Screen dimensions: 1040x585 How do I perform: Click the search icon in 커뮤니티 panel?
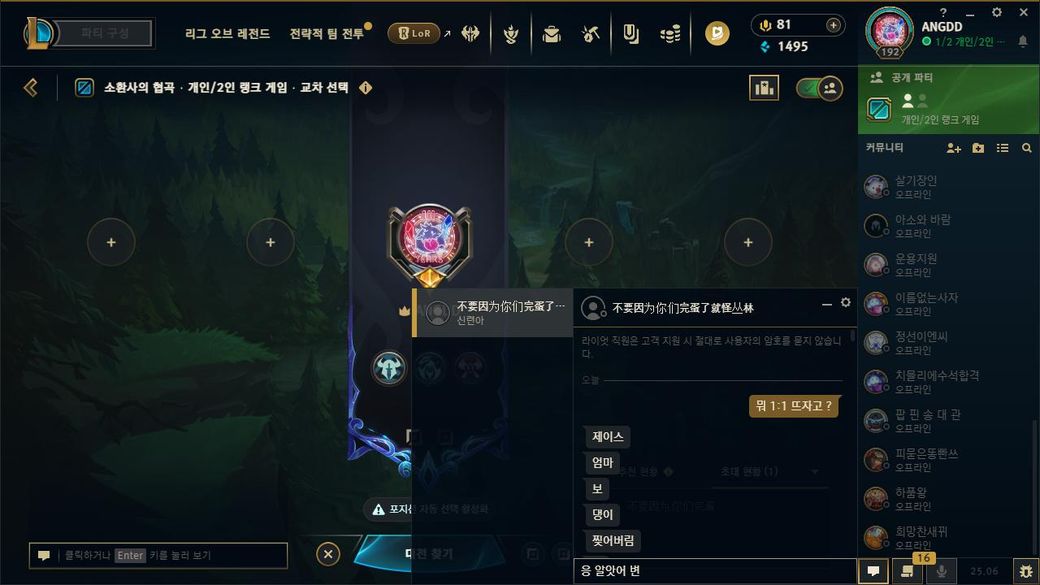click(1027, 148)
